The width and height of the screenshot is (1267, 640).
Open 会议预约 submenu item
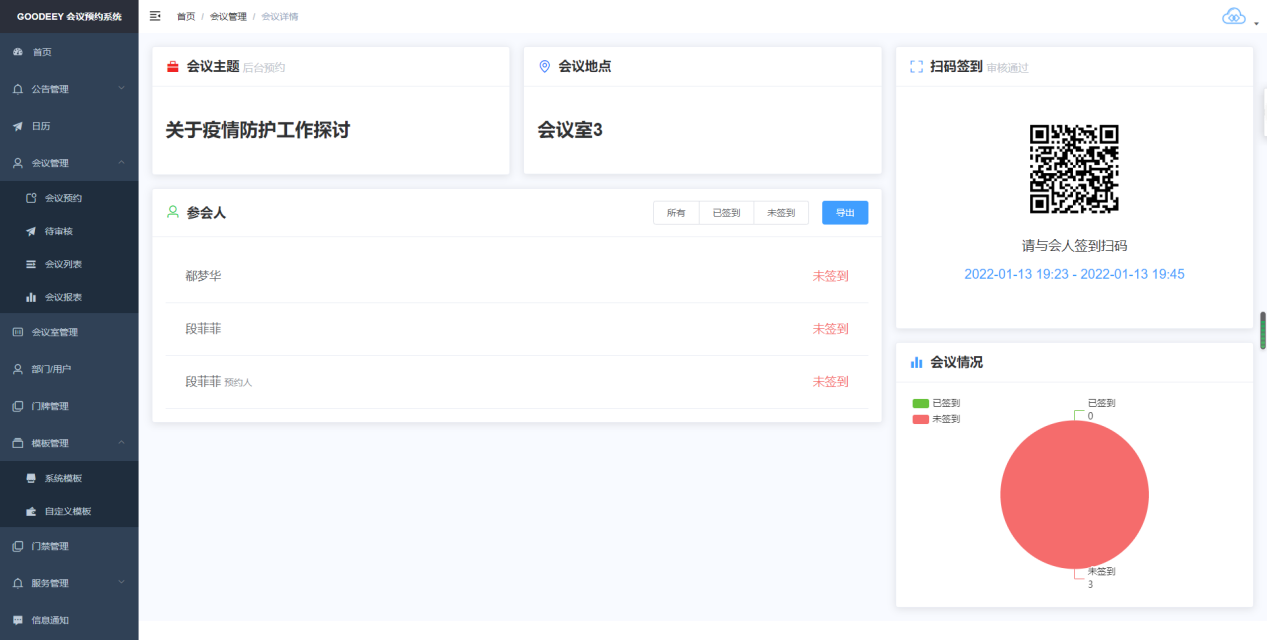pos(69,198)
